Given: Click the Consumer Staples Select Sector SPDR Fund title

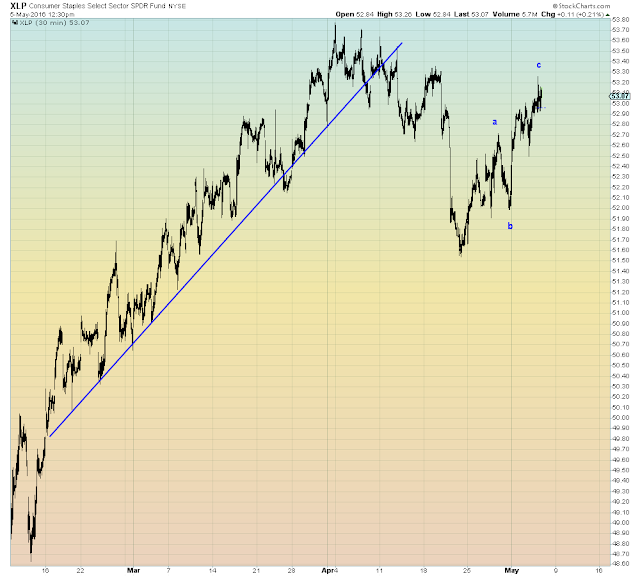Looking at the screenshot, I should 97,6.
